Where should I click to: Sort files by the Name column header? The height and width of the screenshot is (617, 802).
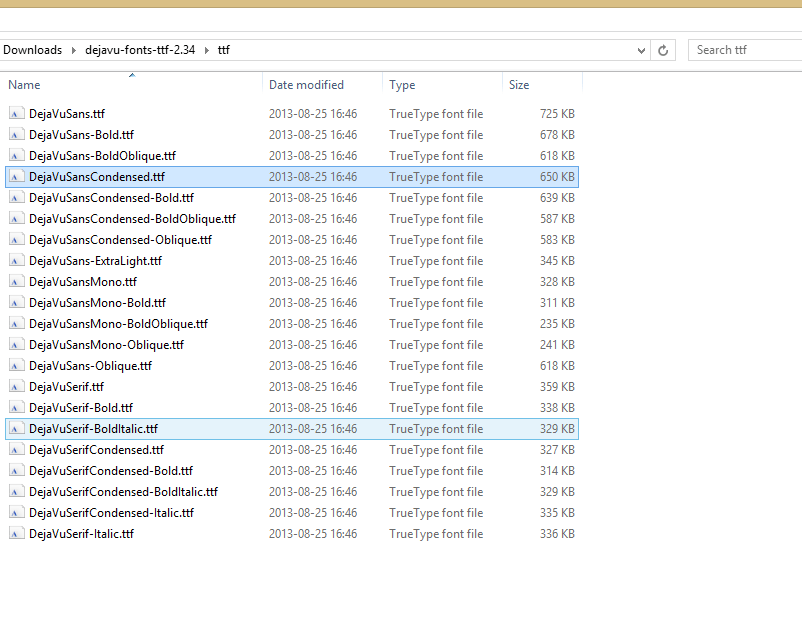pos(24,85)
